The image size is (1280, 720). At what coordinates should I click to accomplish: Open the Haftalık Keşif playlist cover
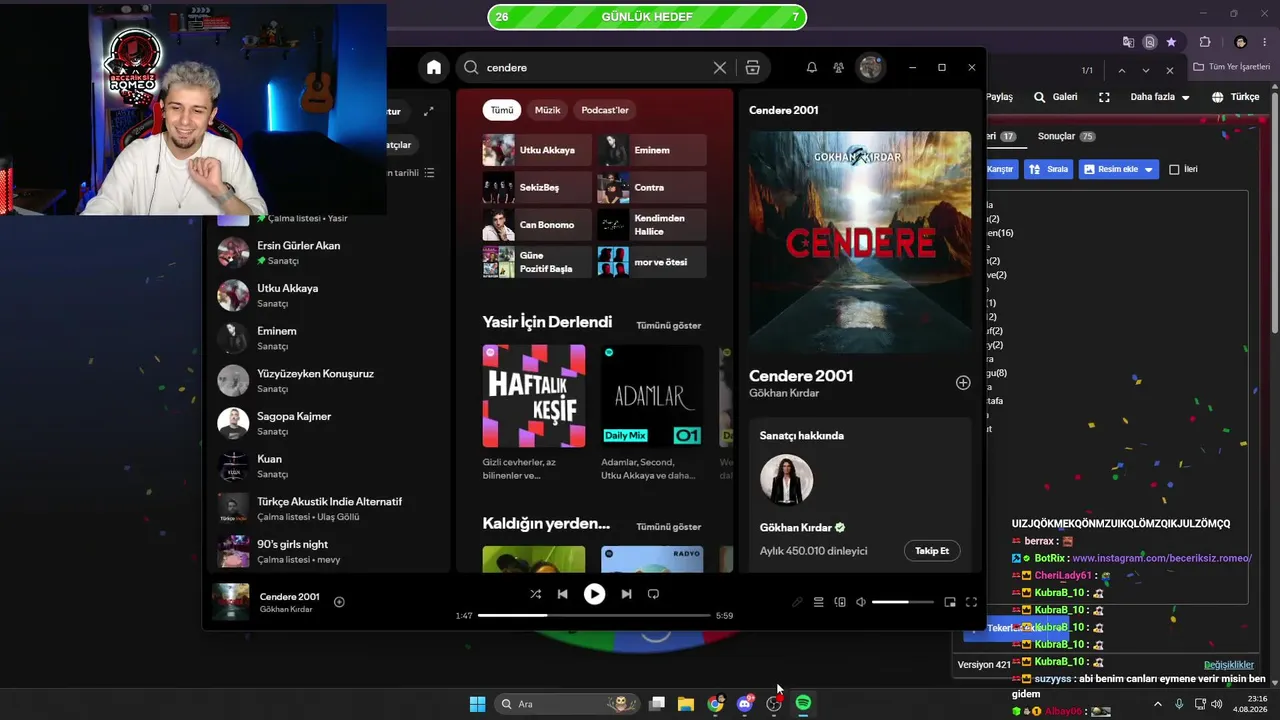point(534,396)
